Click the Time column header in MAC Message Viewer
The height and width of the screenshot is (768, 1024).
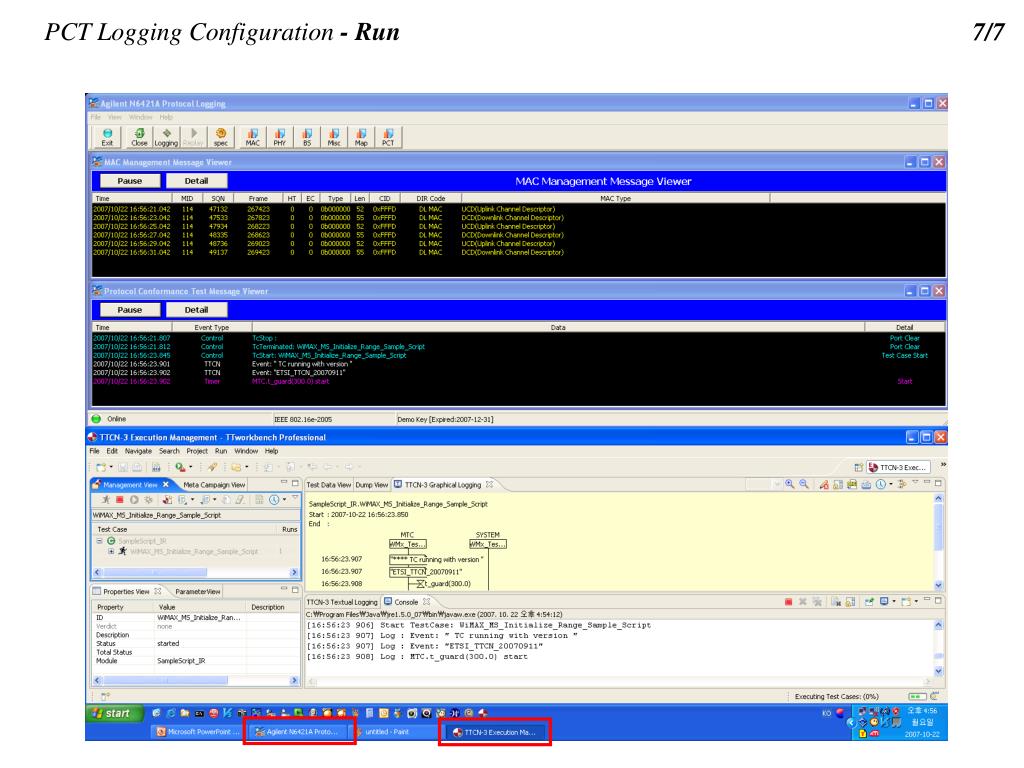[x=133, y=198]
